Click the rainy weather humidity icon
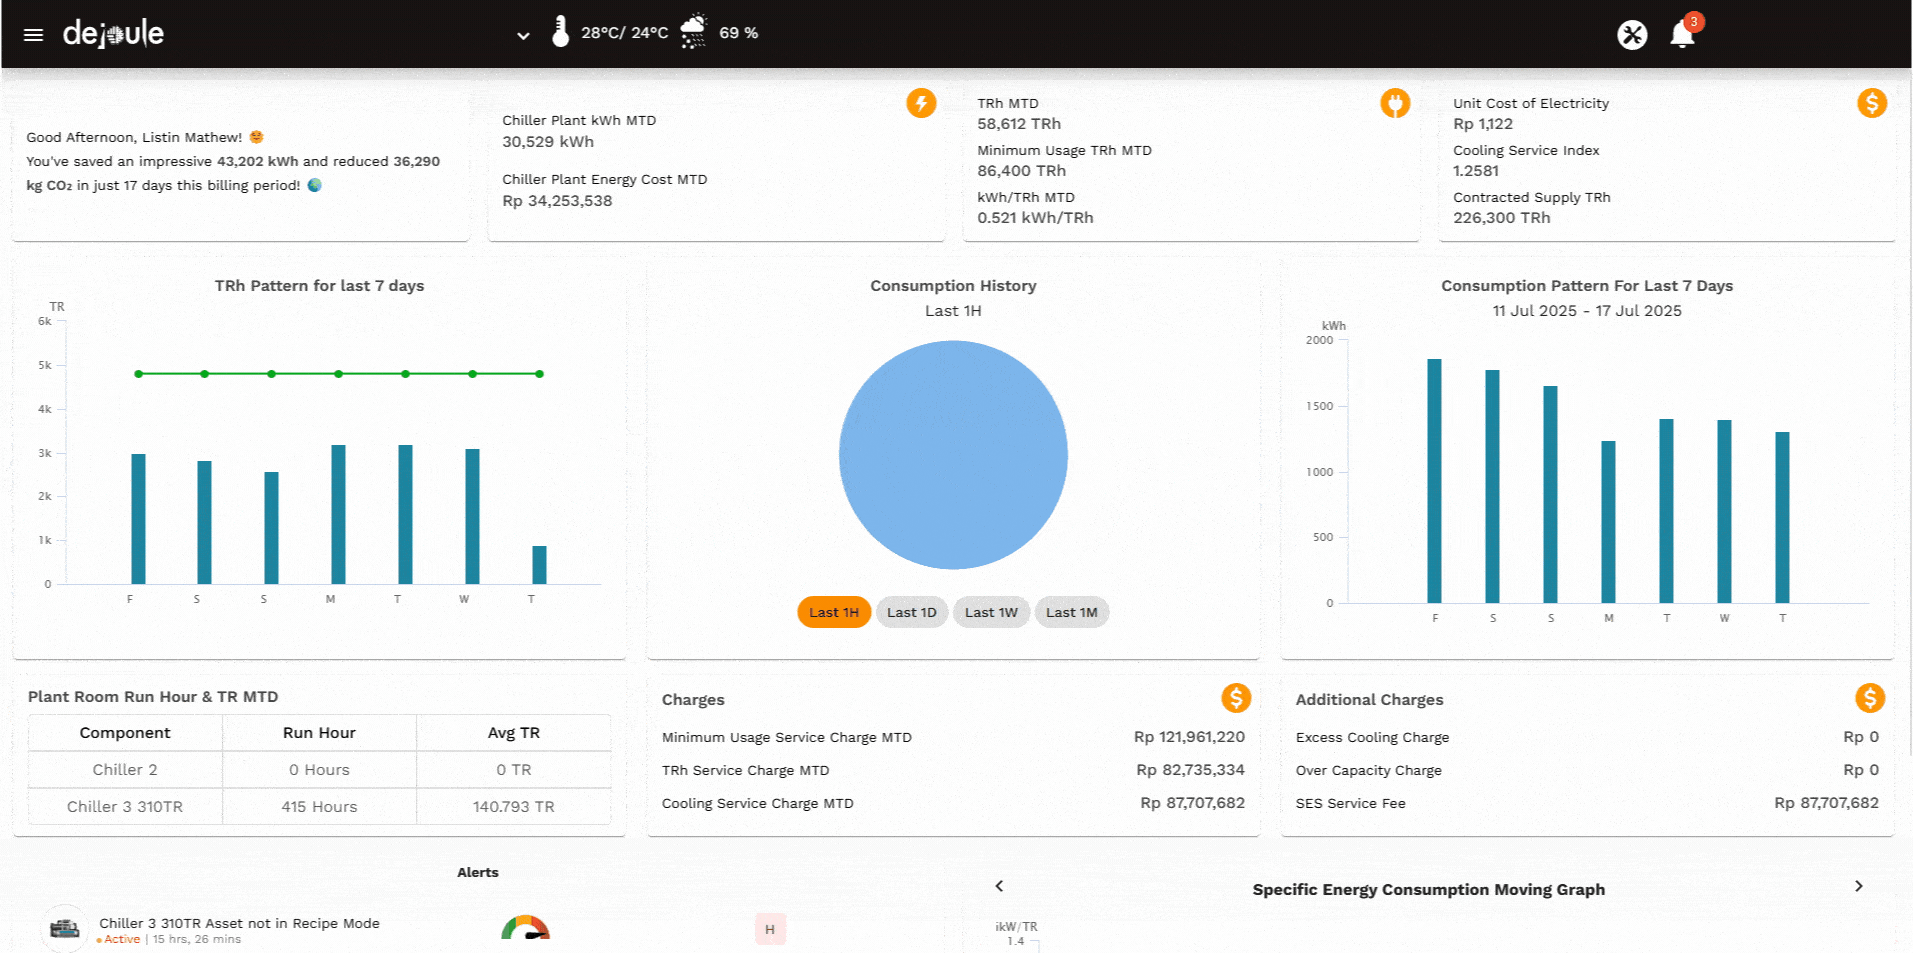 tap(693, 32)
